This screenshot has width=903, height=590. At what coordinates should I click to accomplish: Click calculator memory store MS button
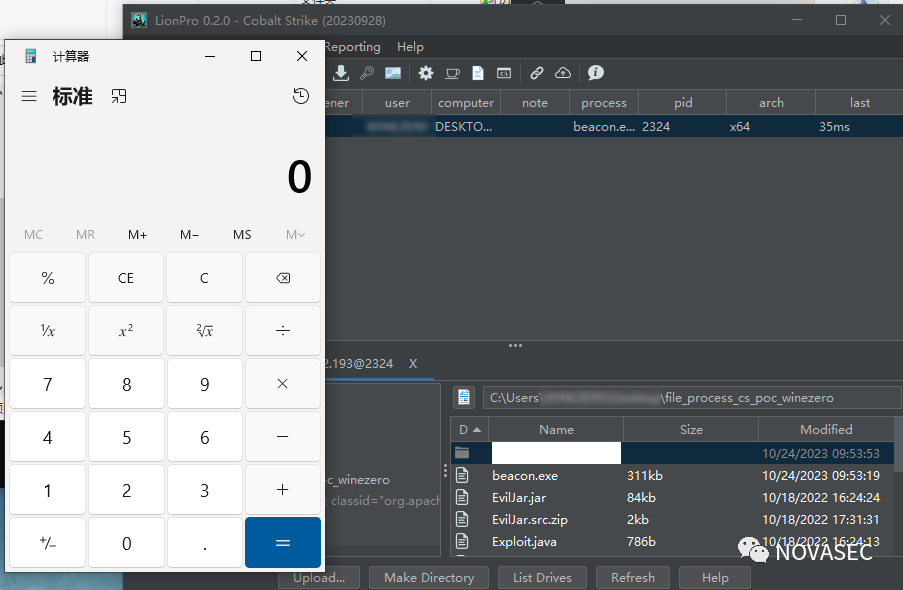tap(242, 235)
